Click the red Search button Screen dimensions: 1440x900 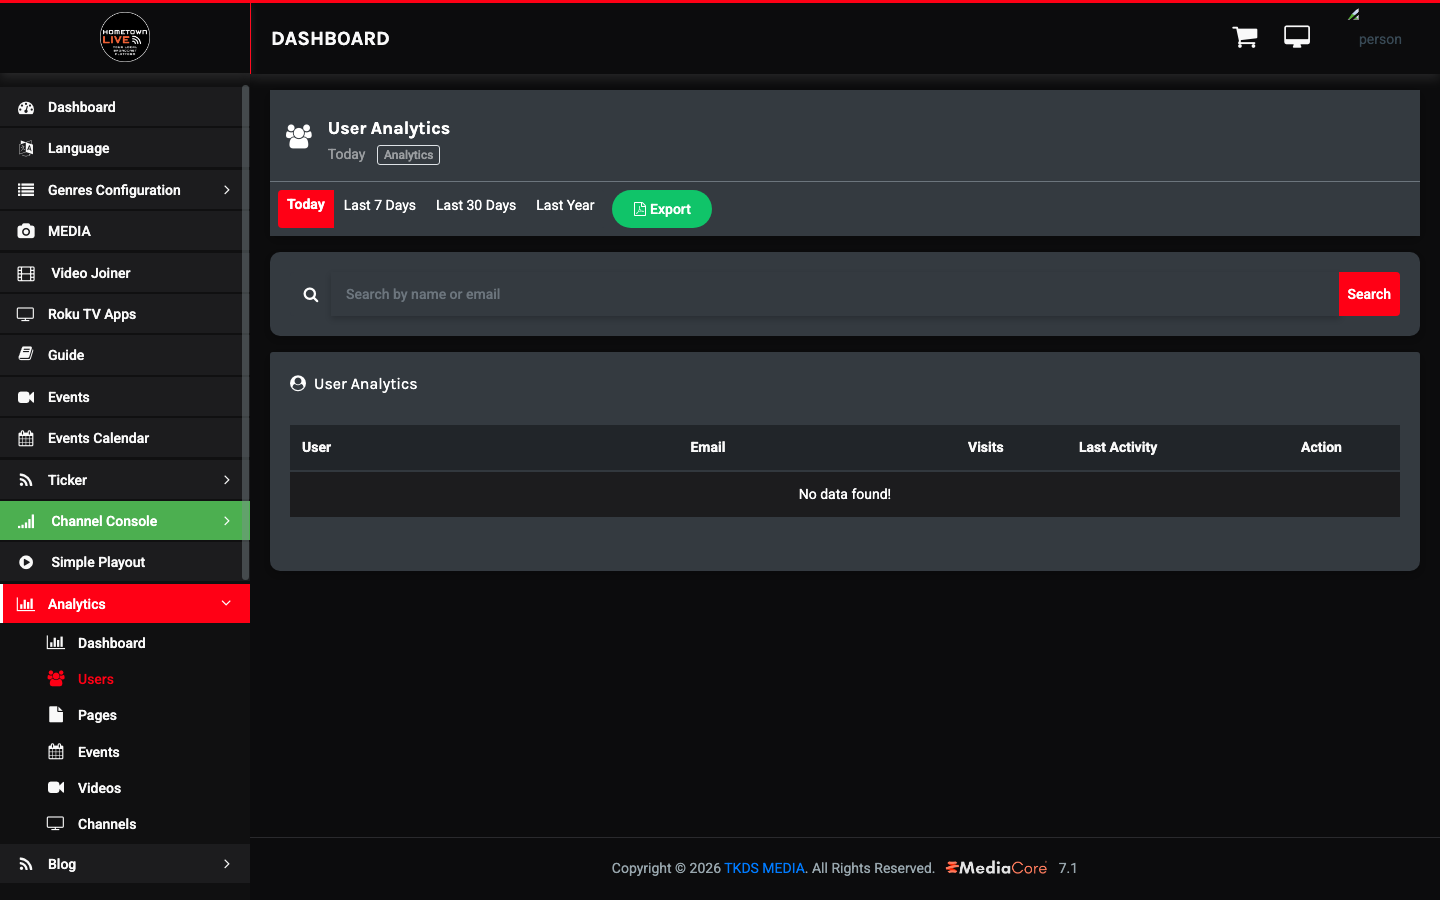1369,294
